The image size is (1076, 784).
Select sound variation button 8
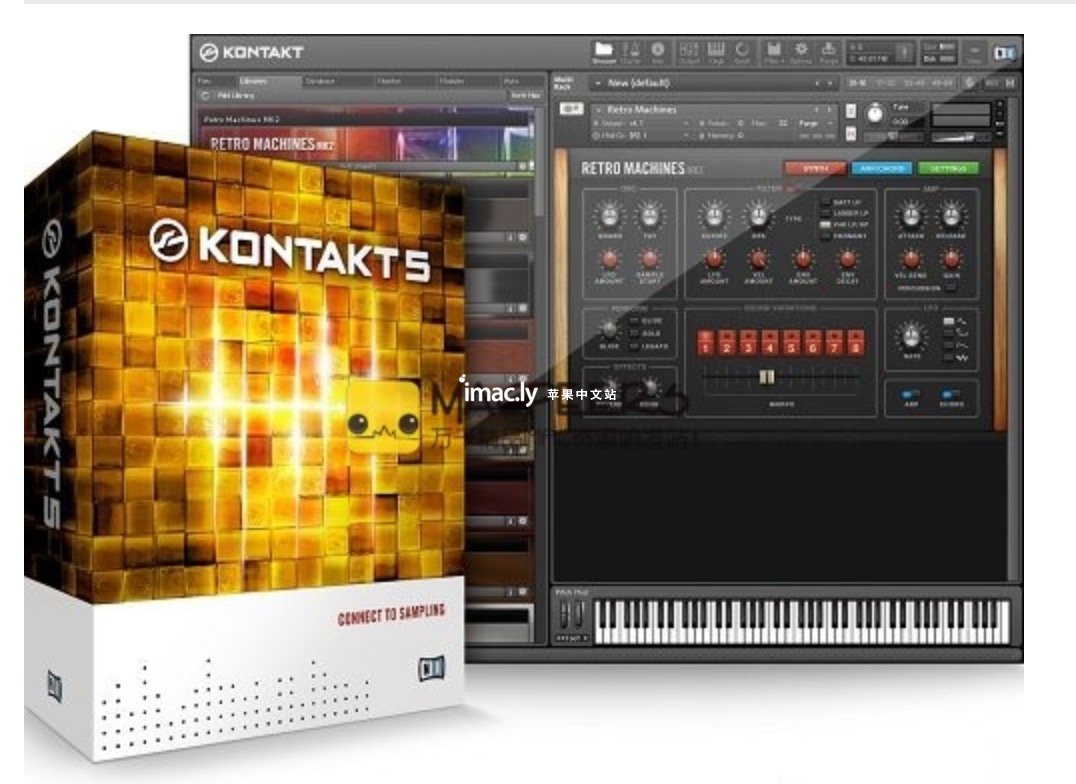[x=856, y=342]
